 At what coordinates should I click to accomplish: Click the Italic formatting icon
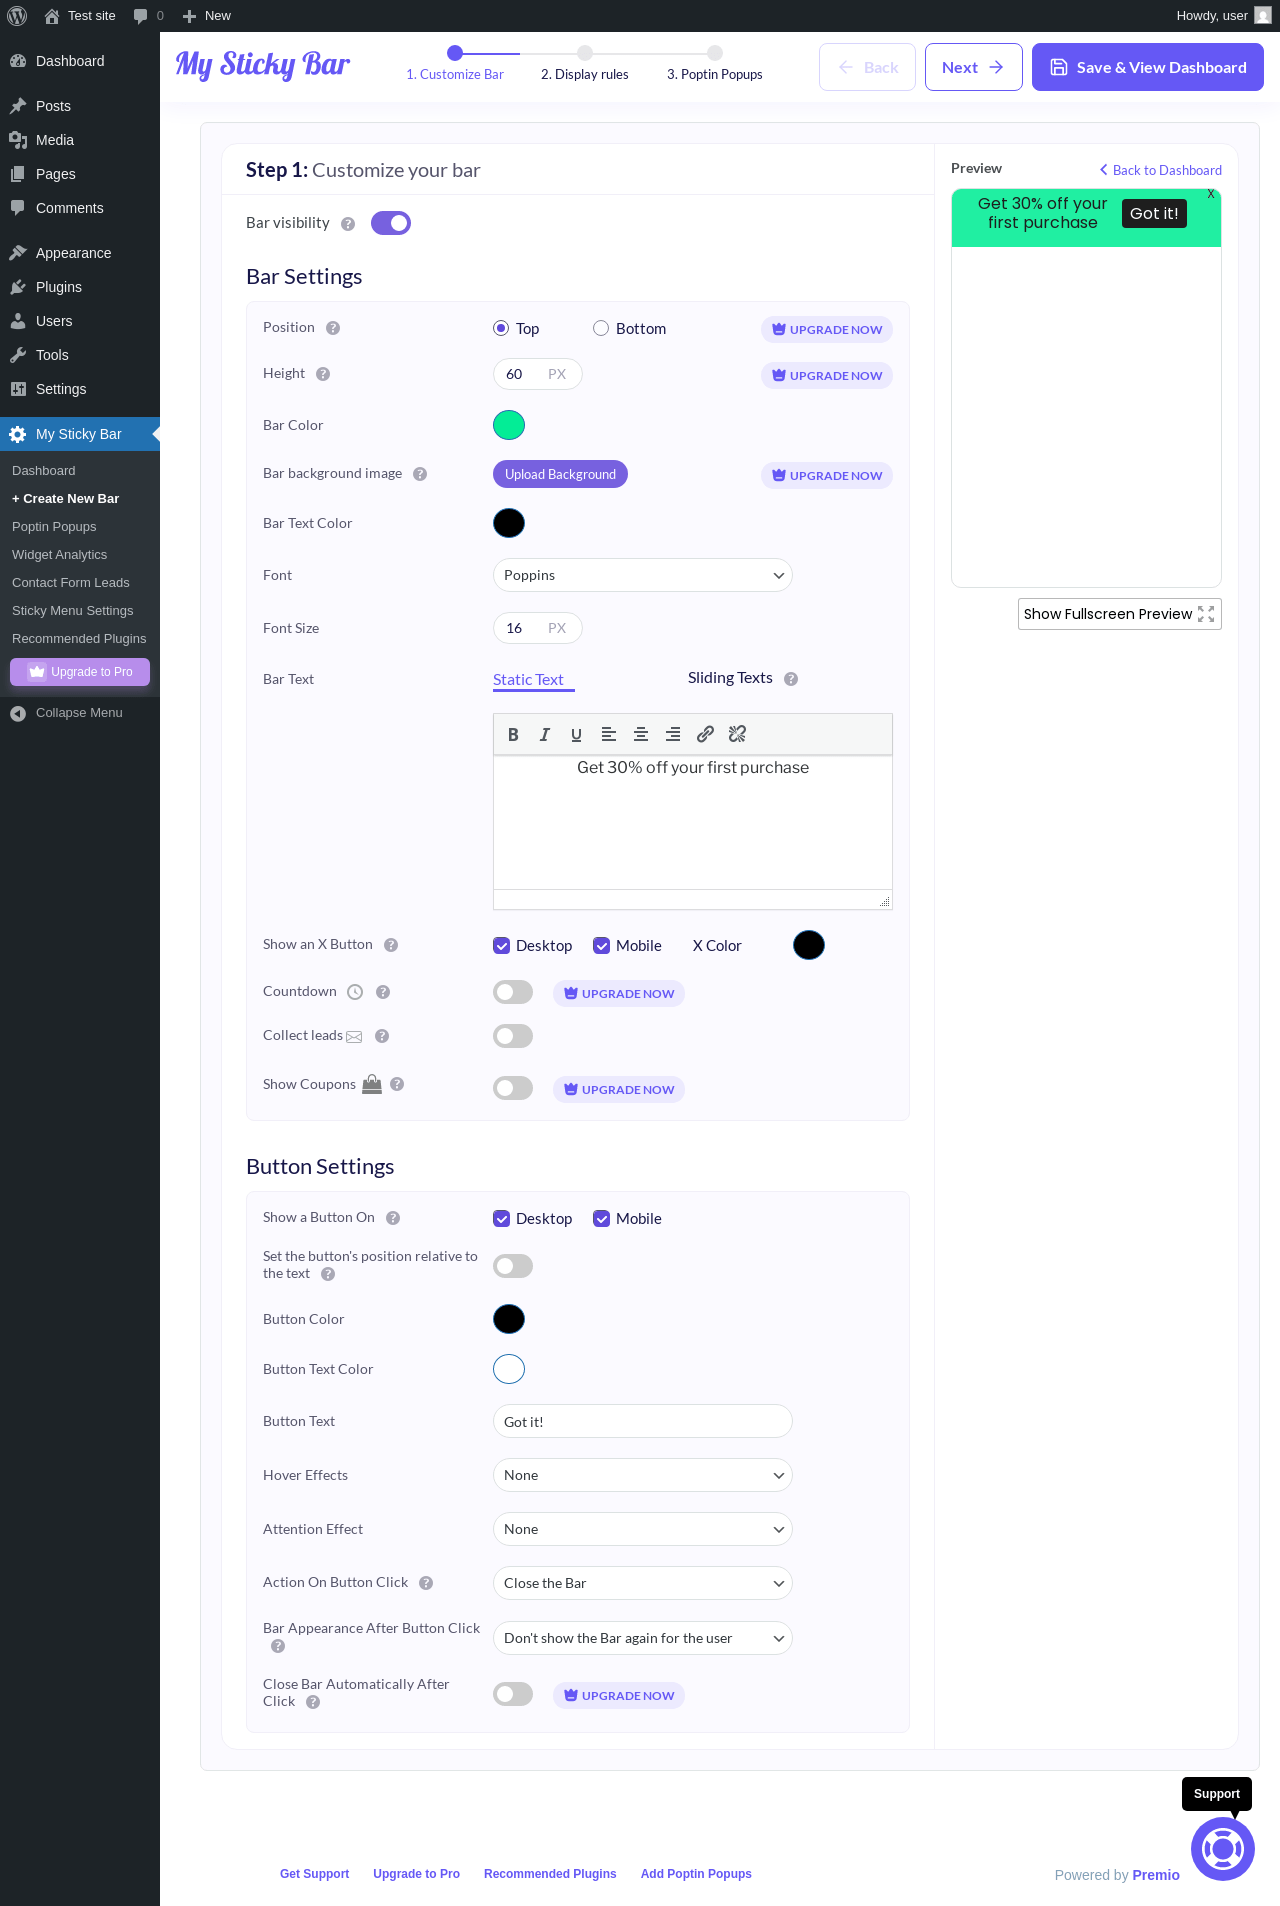point(545,734)
